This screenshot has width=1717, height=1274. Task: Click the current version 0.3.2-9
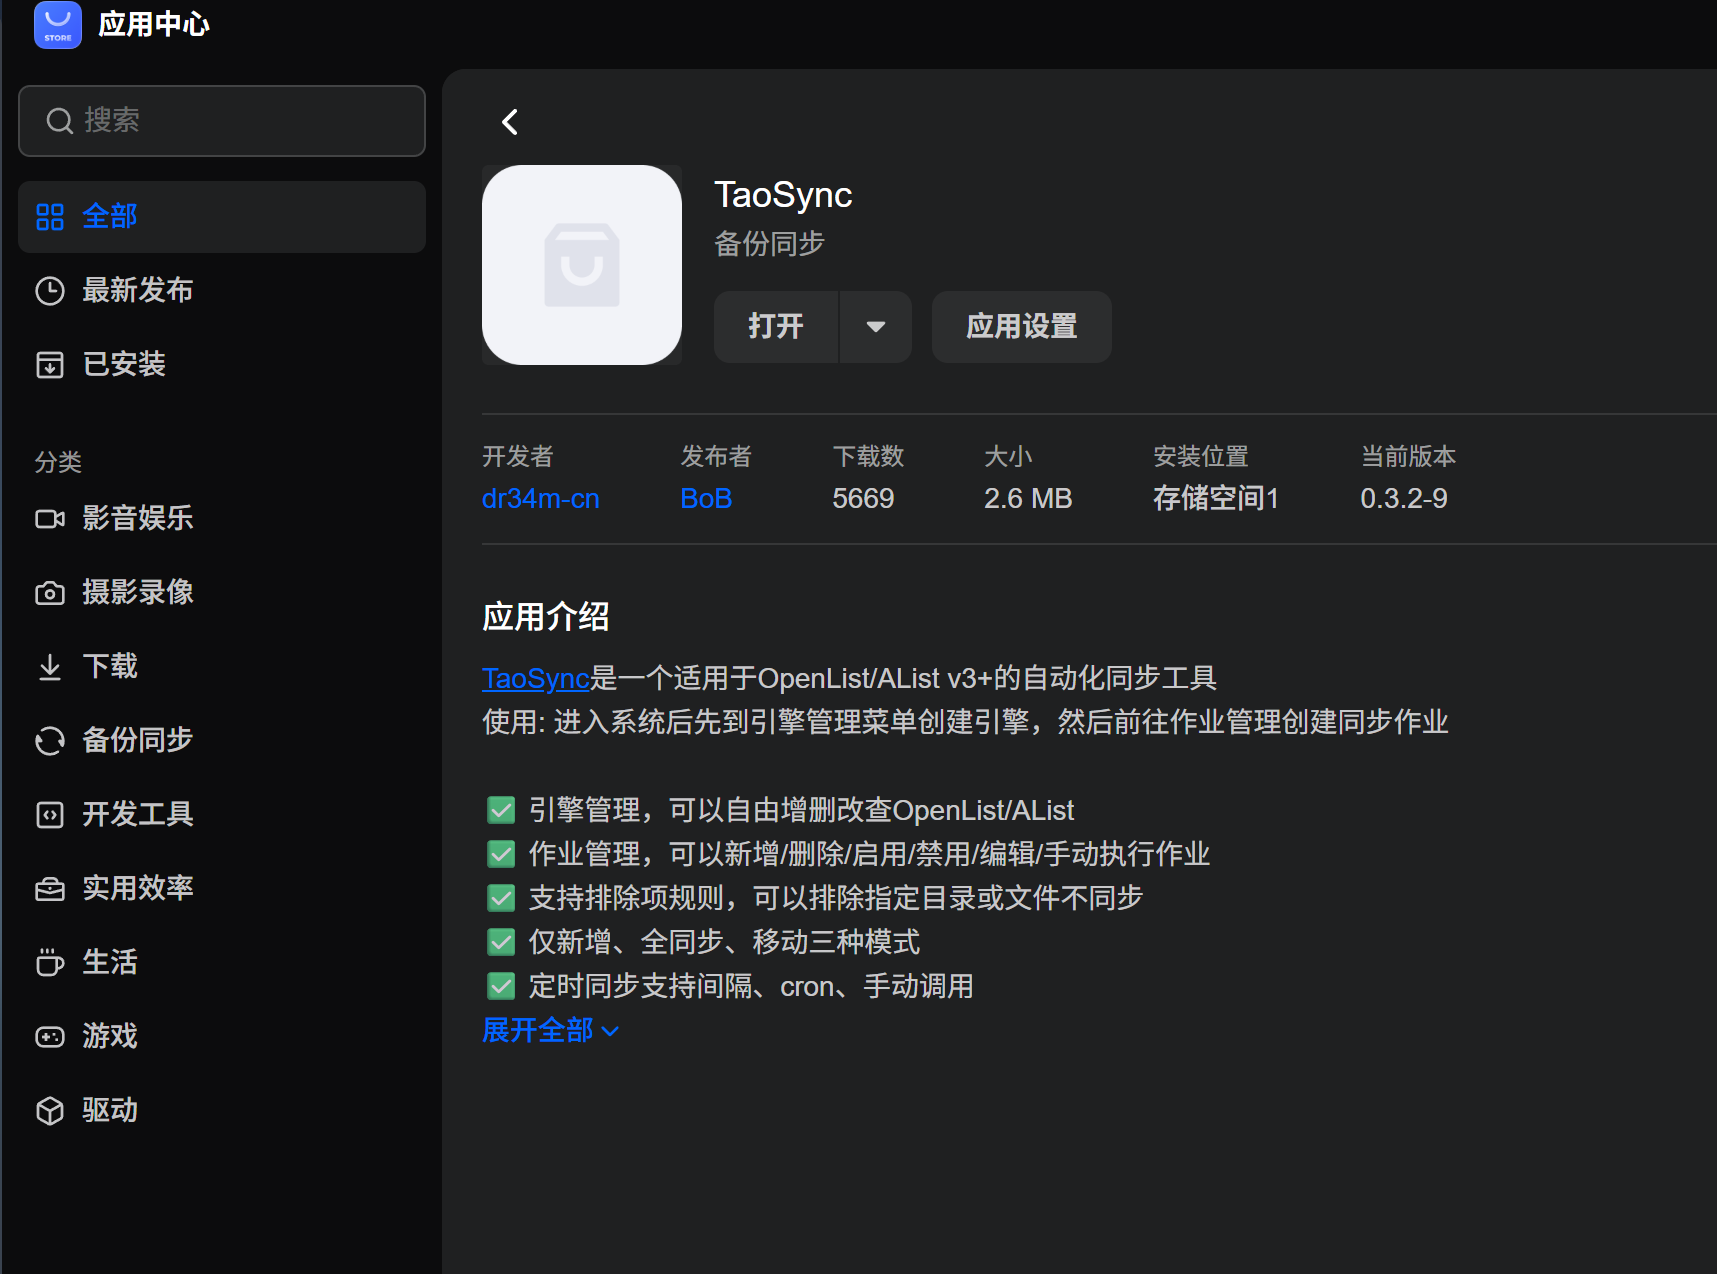point(1404,499)
